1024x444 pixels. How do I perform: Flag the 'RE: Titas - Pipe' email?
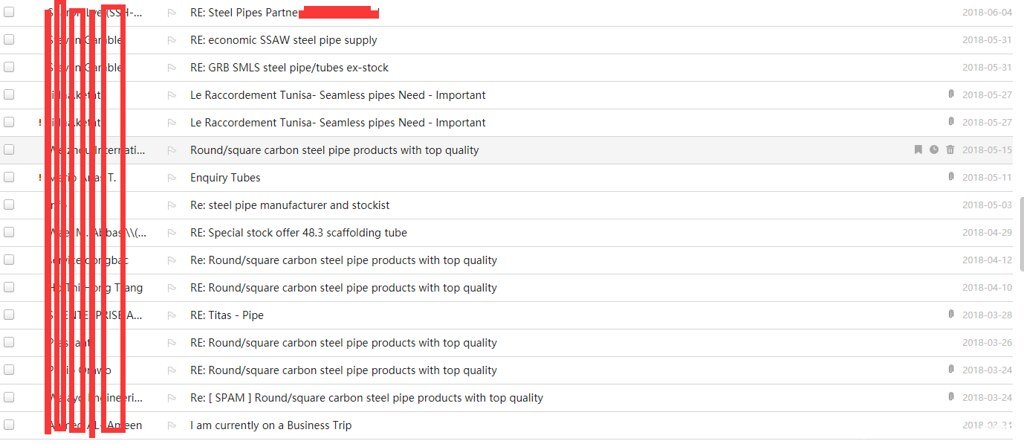click(x=172, y=315)
